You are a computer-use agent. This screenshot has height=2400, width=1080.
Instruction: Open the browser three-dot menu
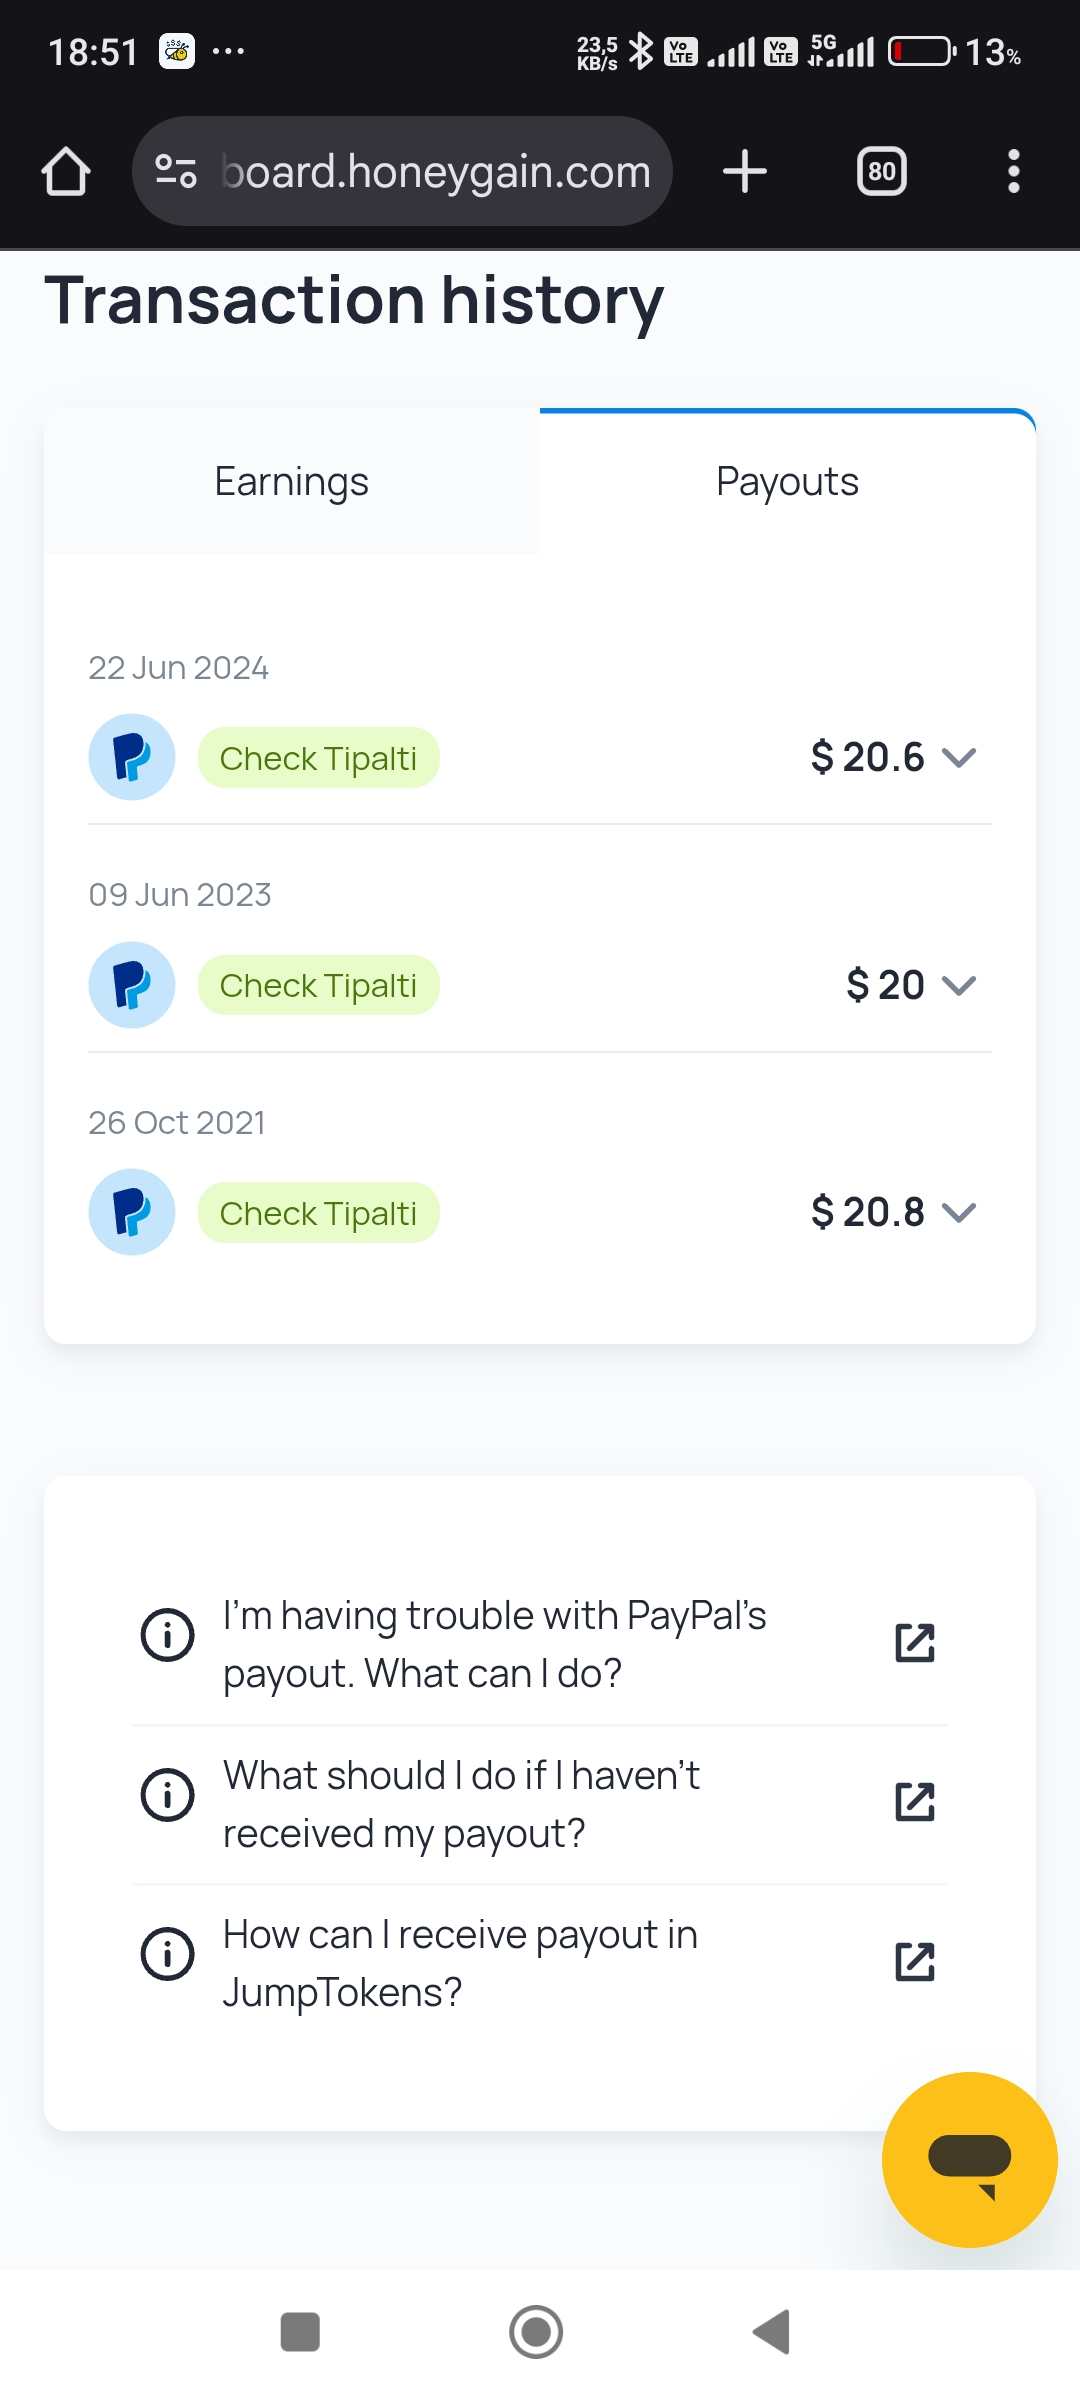[x=1013, y=171]
